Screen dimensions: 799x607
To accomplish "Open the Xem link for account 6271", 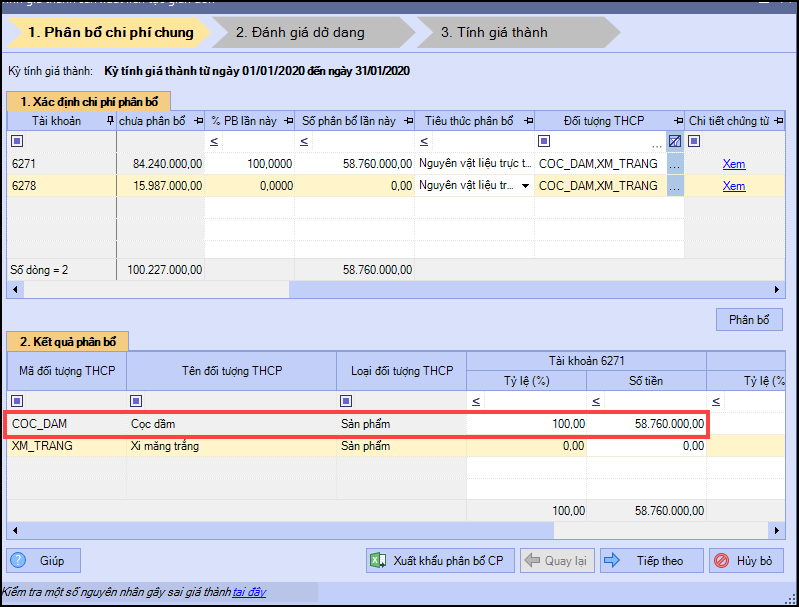I will pyautogui.click(x=734, y=164).
